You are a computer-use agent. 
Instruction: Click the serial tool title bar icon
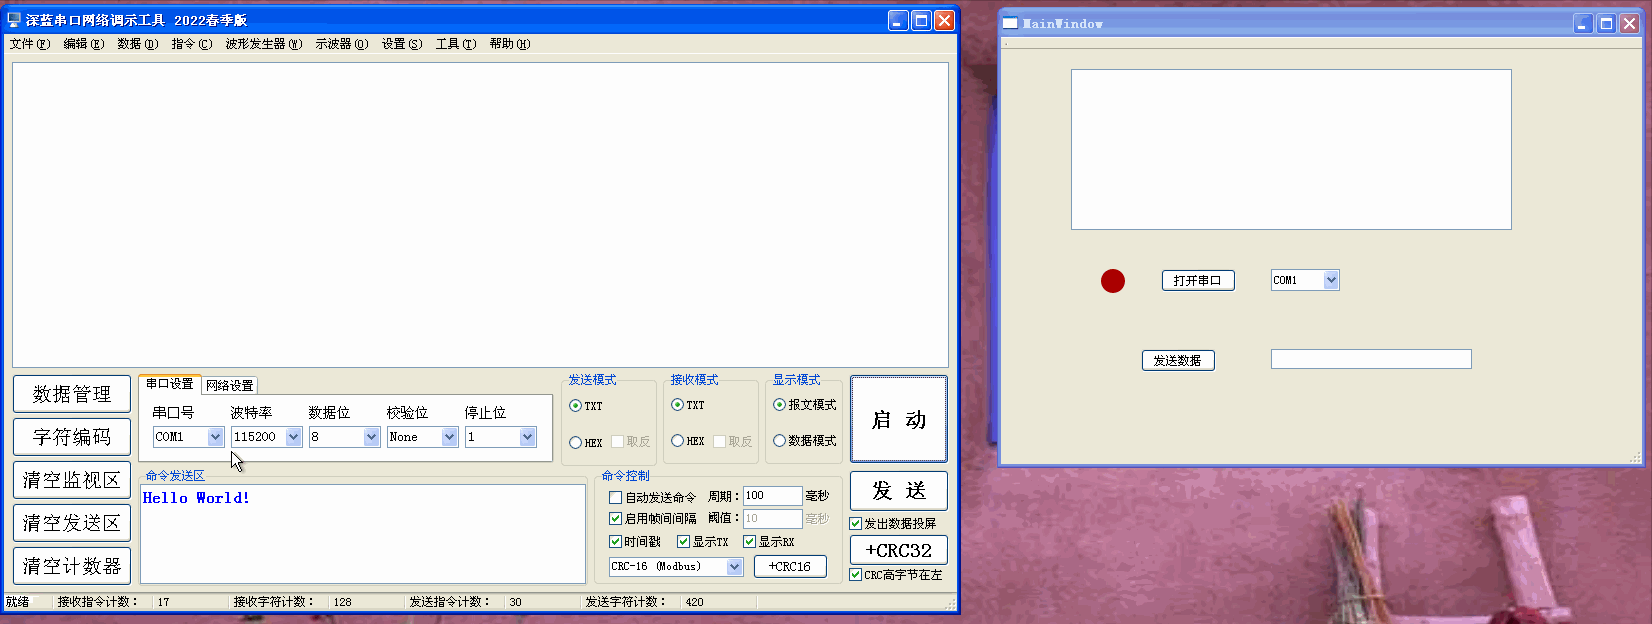tap(14, 20)
